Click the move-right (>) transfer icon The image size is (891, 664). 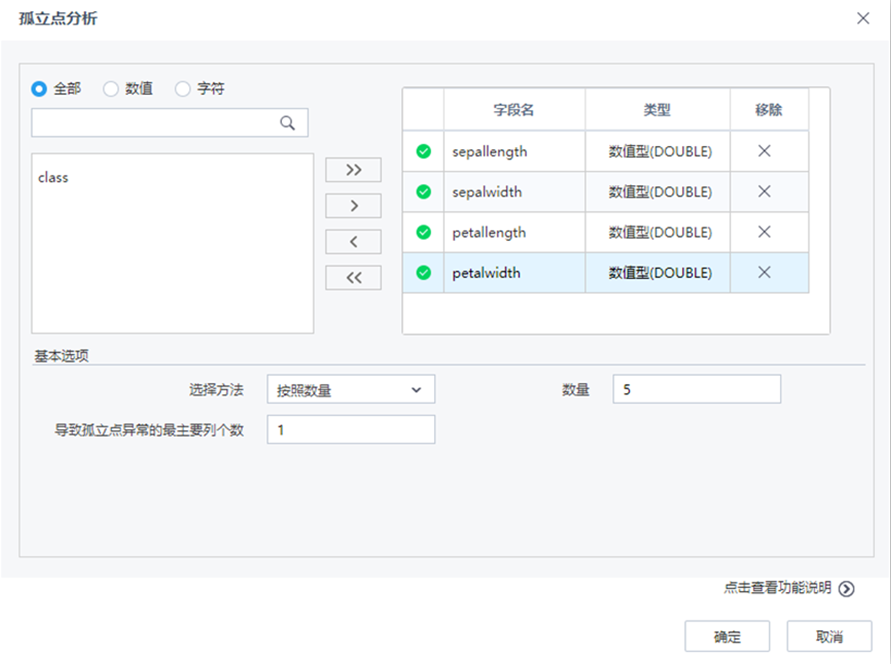354,205
